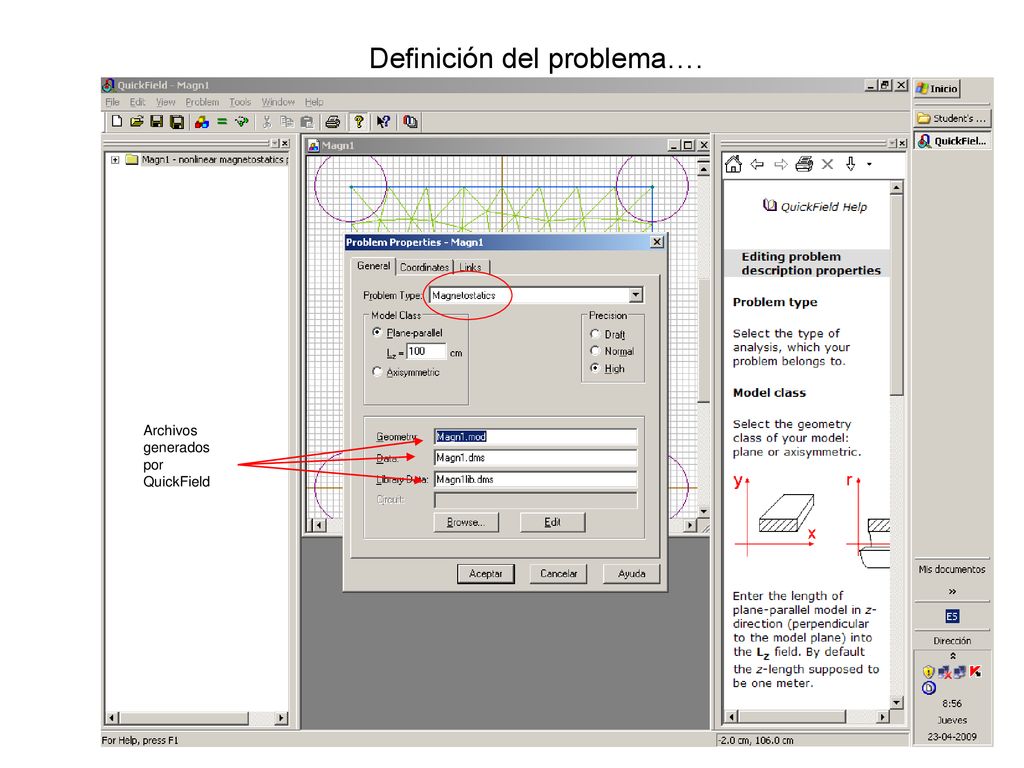Expand the Magn1 tree node plus sign

pyautogui.click(x=115, y=159)
